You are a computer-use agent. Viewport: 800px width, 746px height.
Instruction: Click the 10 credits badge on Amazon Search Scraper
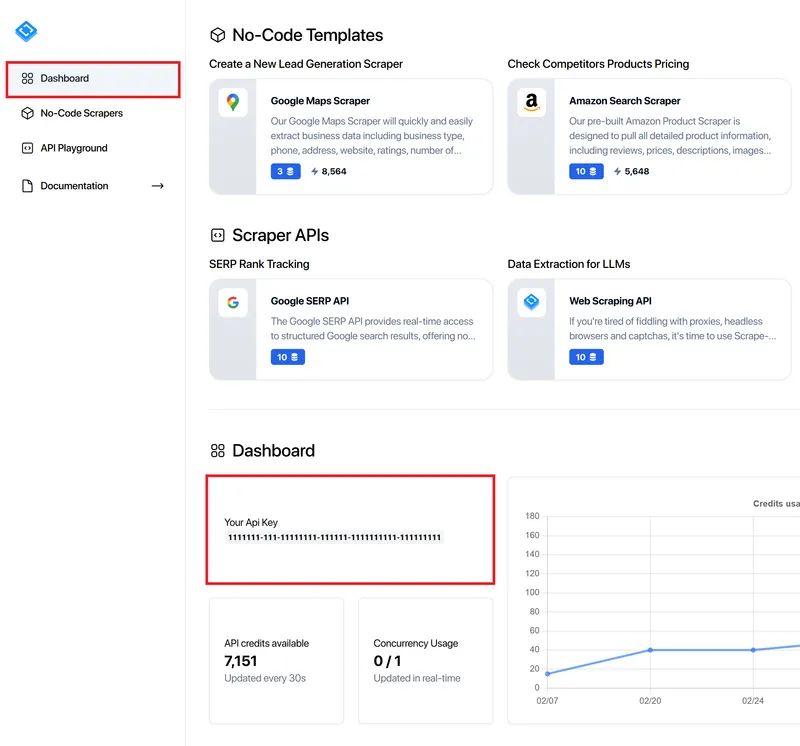[586, 171]
